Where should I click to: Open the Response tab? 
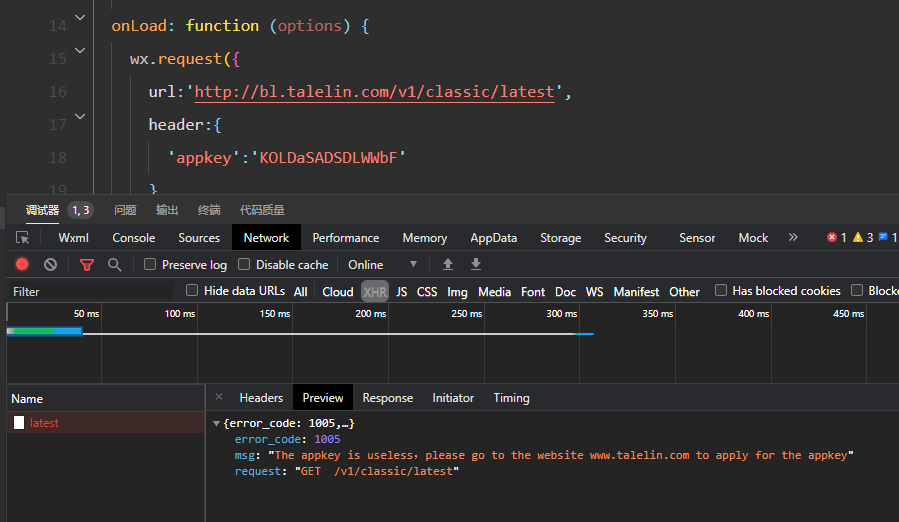387,398
